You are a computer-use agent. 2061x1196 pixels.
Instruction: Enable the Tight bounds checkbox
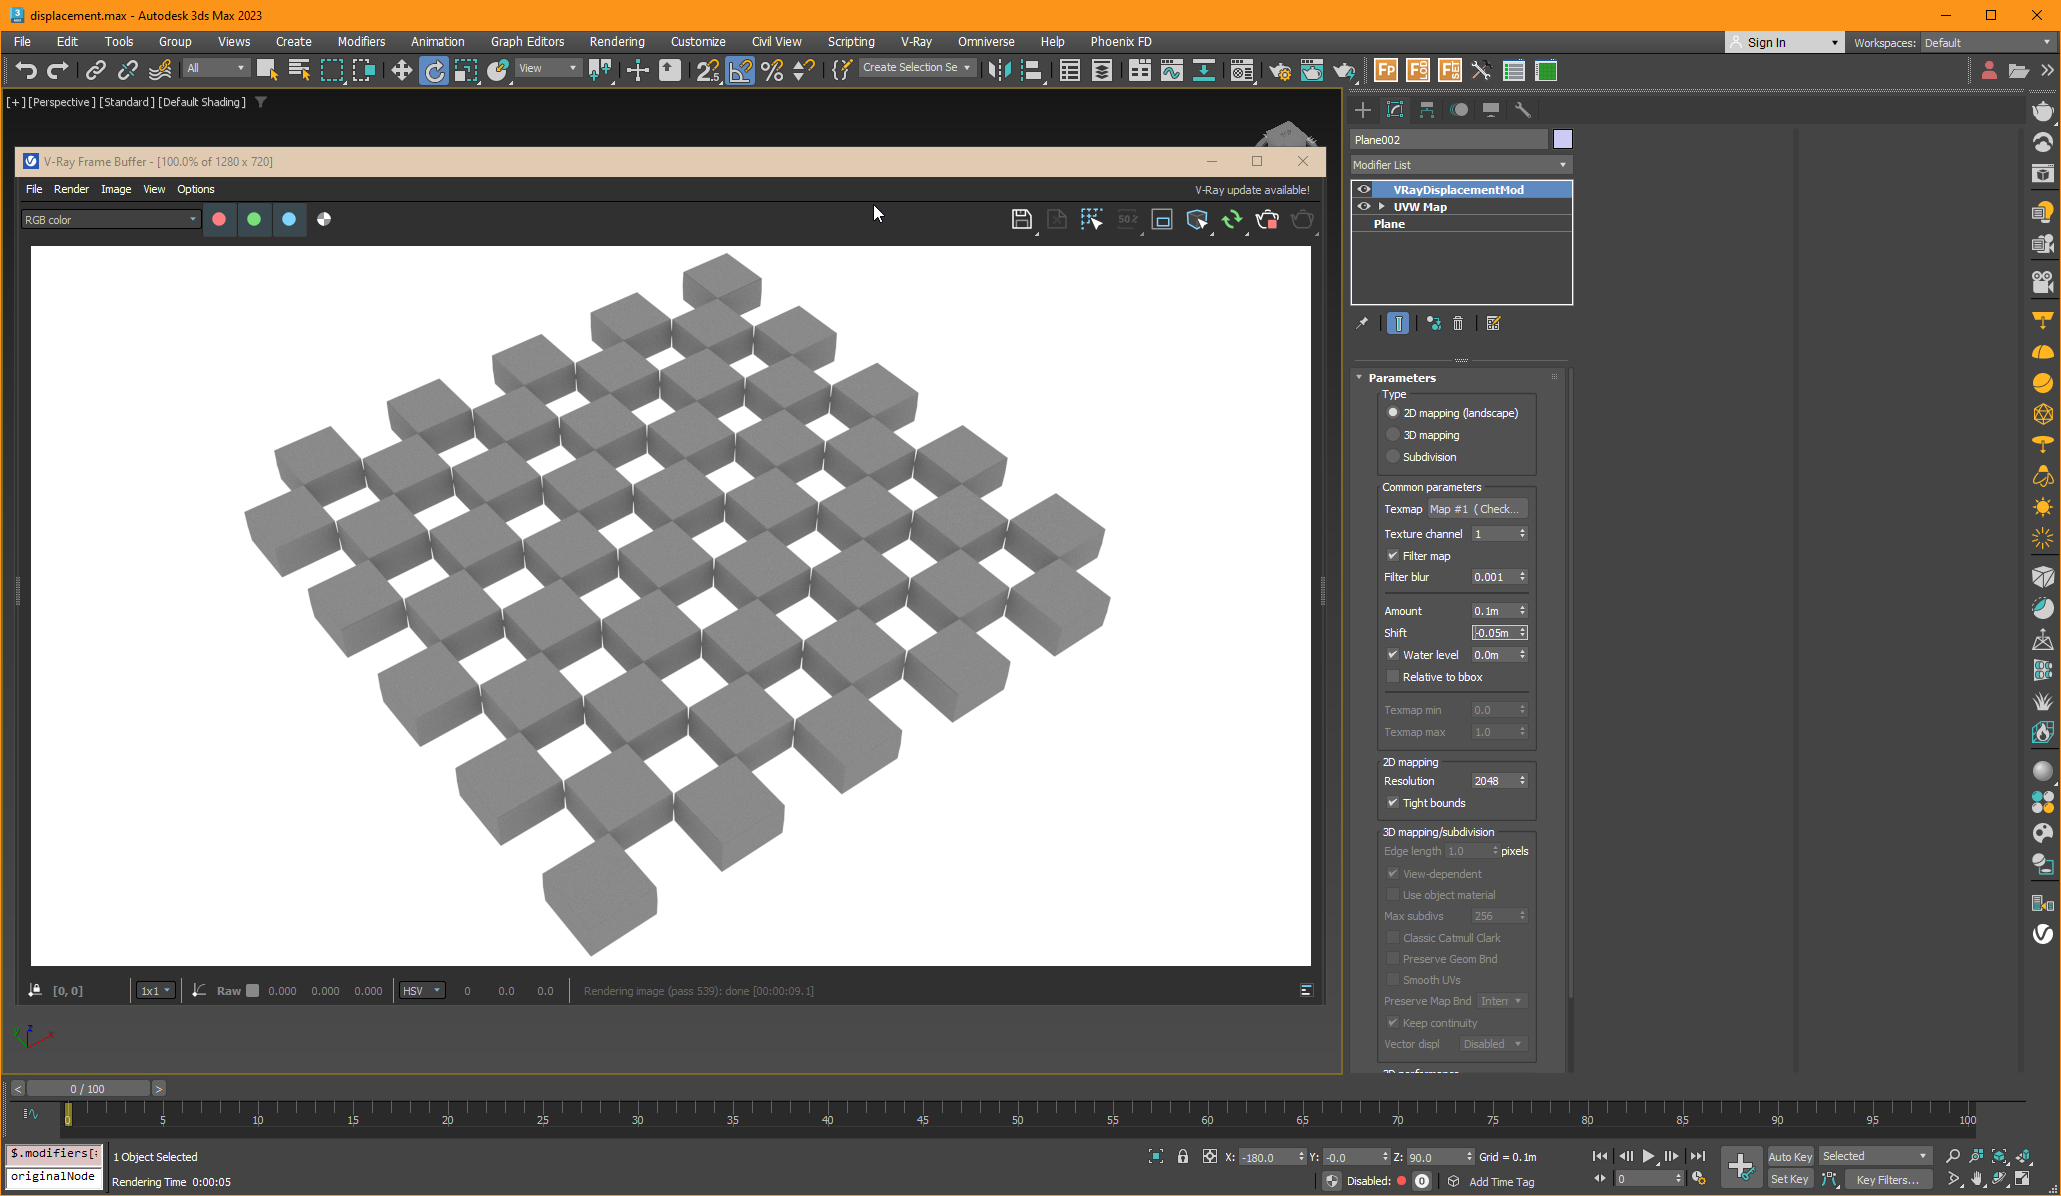click(1392, 802)
